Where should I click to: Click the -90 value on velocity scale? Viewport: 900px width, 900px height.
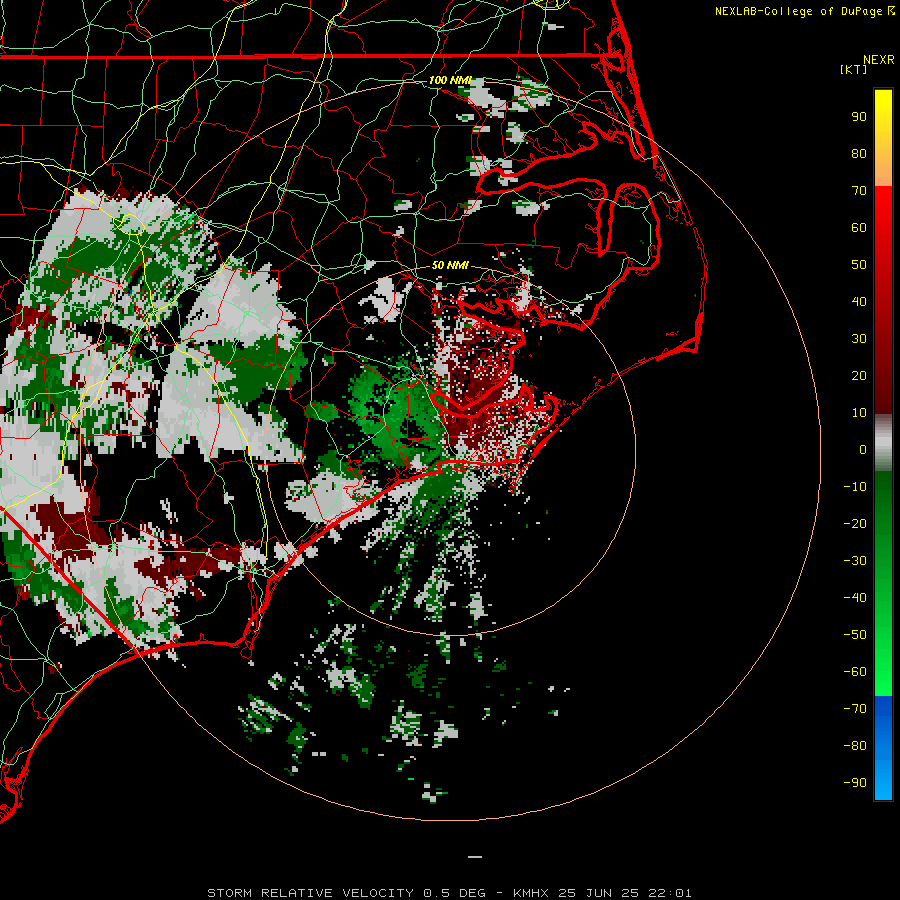(855, 783)
